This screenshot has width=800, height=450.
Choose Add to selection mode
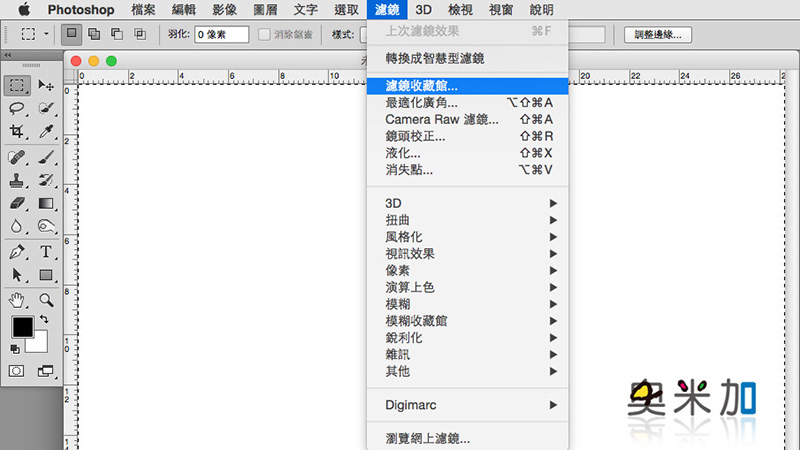94,34
